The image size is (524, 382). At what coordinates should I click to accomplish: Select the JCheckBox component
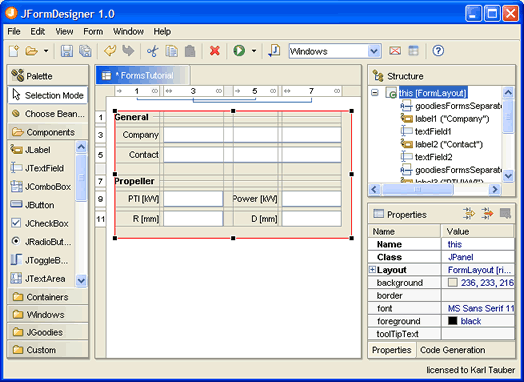pos(39,223)
